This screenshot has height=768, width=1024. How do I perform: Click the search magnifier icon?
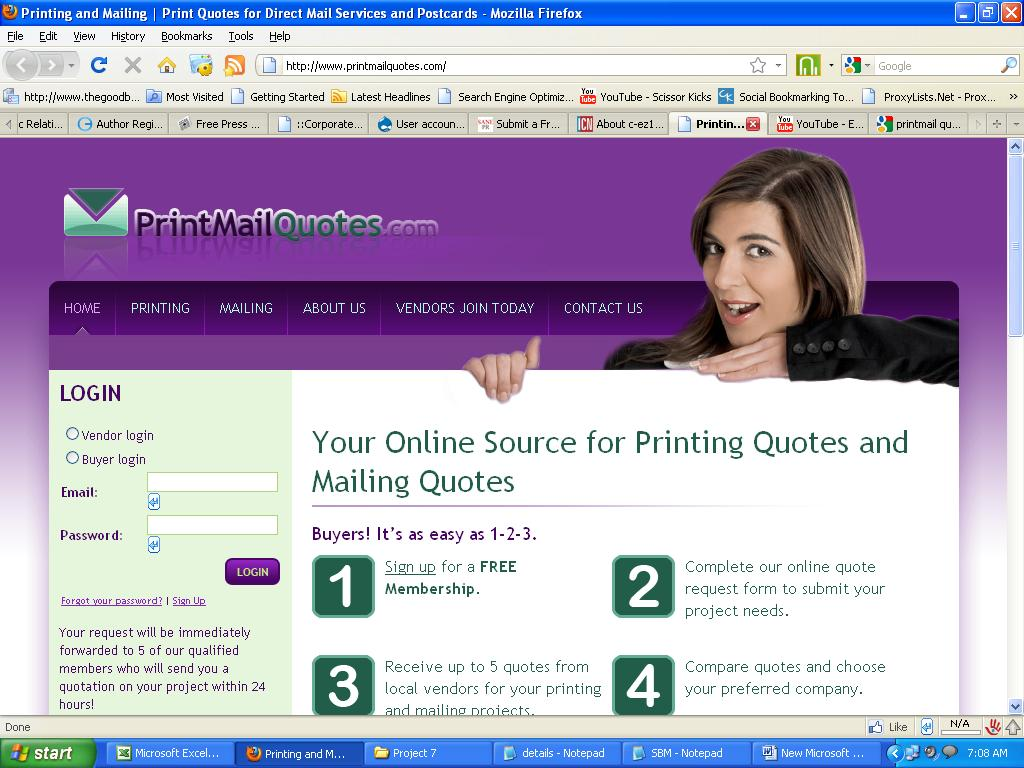tap(1009, 65)
